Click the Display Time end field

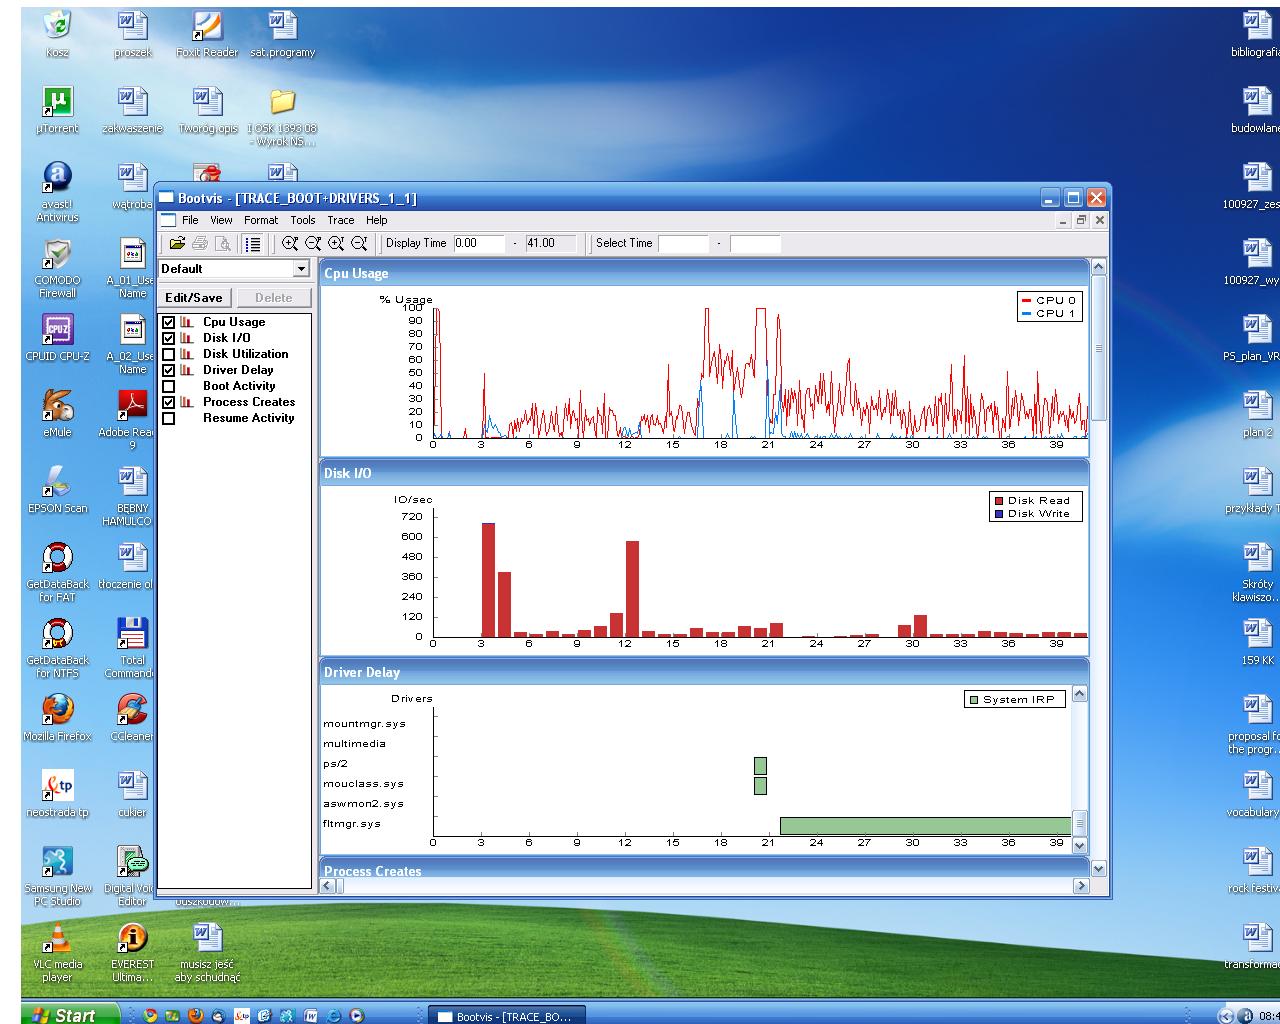click(x=552, y=243)
